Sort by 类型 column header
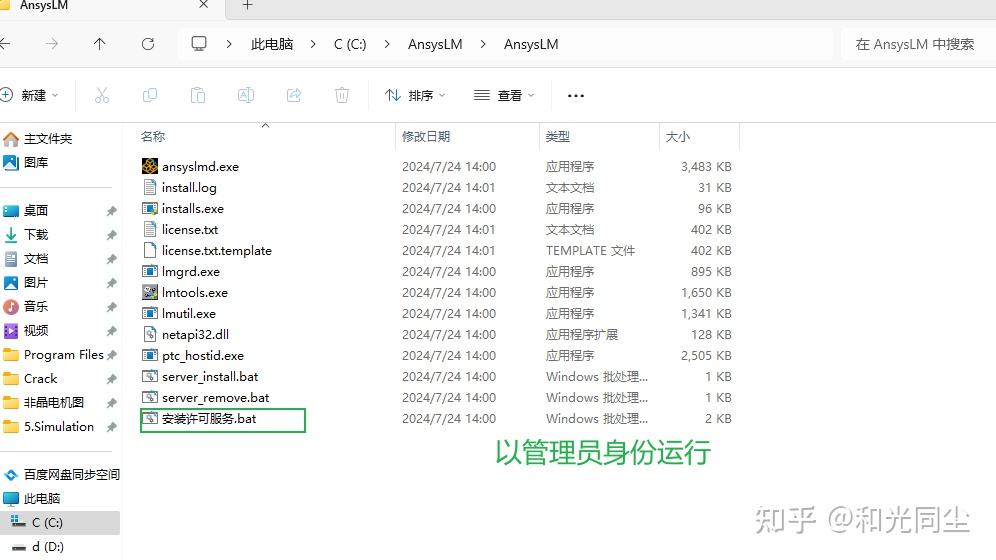 558,137
